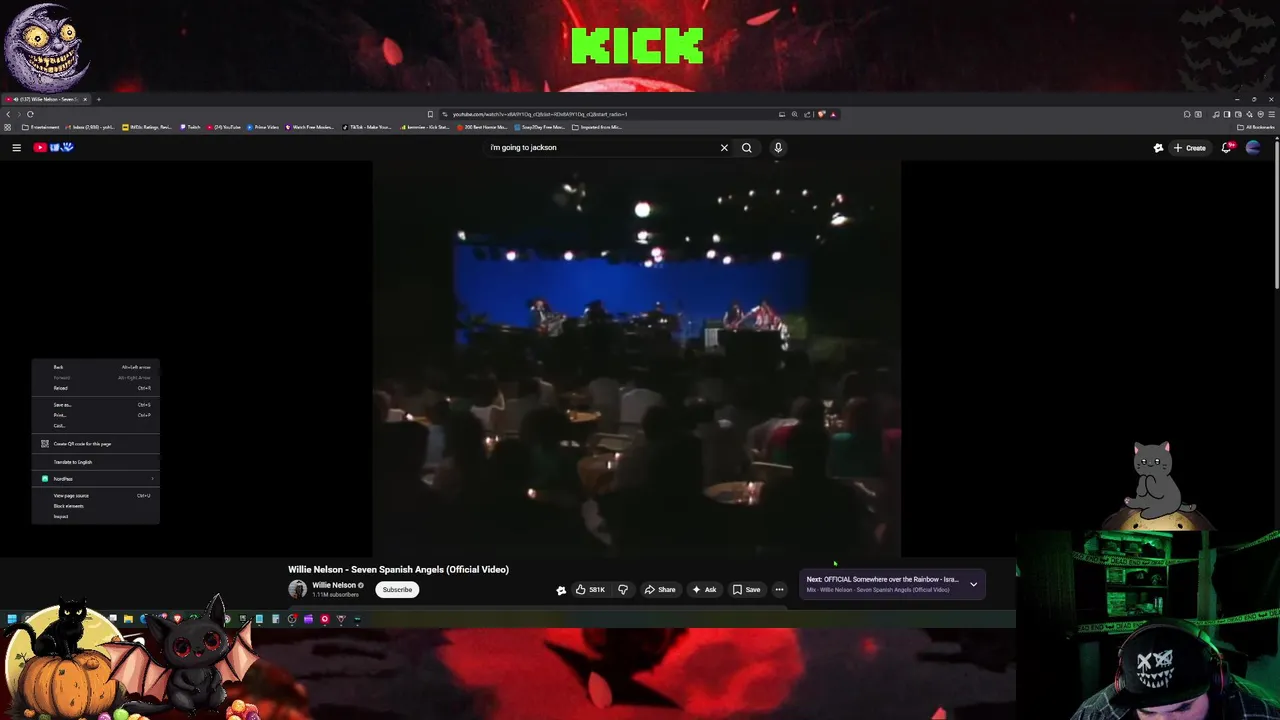The image size is (1280, 720).
Task: Click the Brave shields lion icon
Action: tap(821, 114)
